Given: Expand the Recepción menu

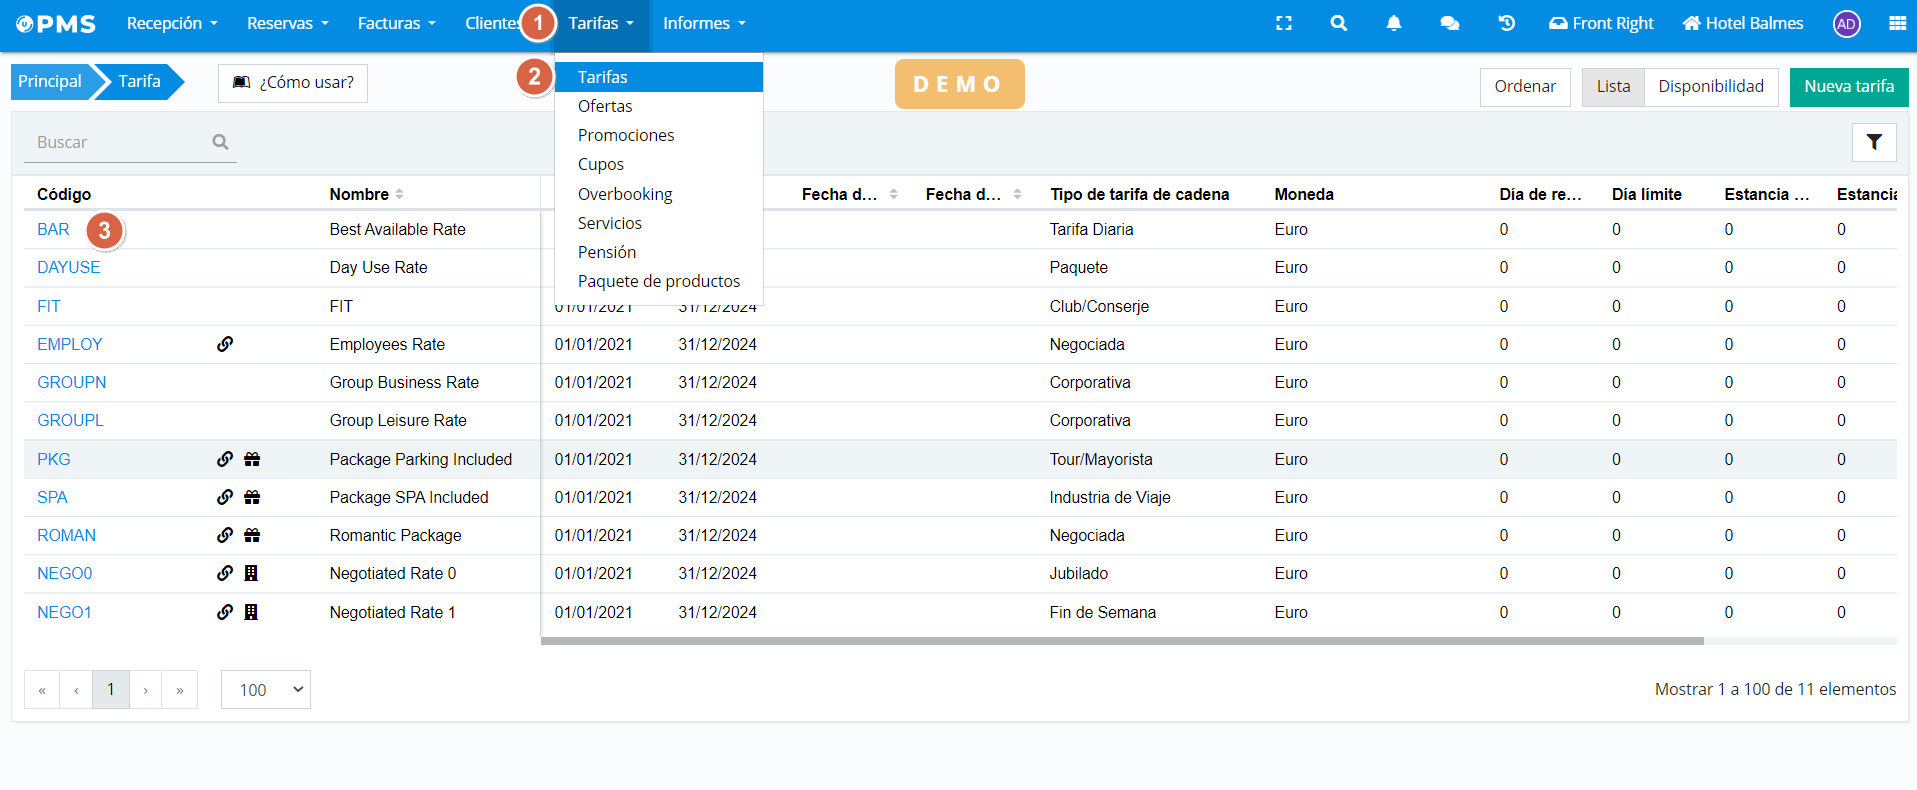Looking at the screenshot, I should (171, 23).
